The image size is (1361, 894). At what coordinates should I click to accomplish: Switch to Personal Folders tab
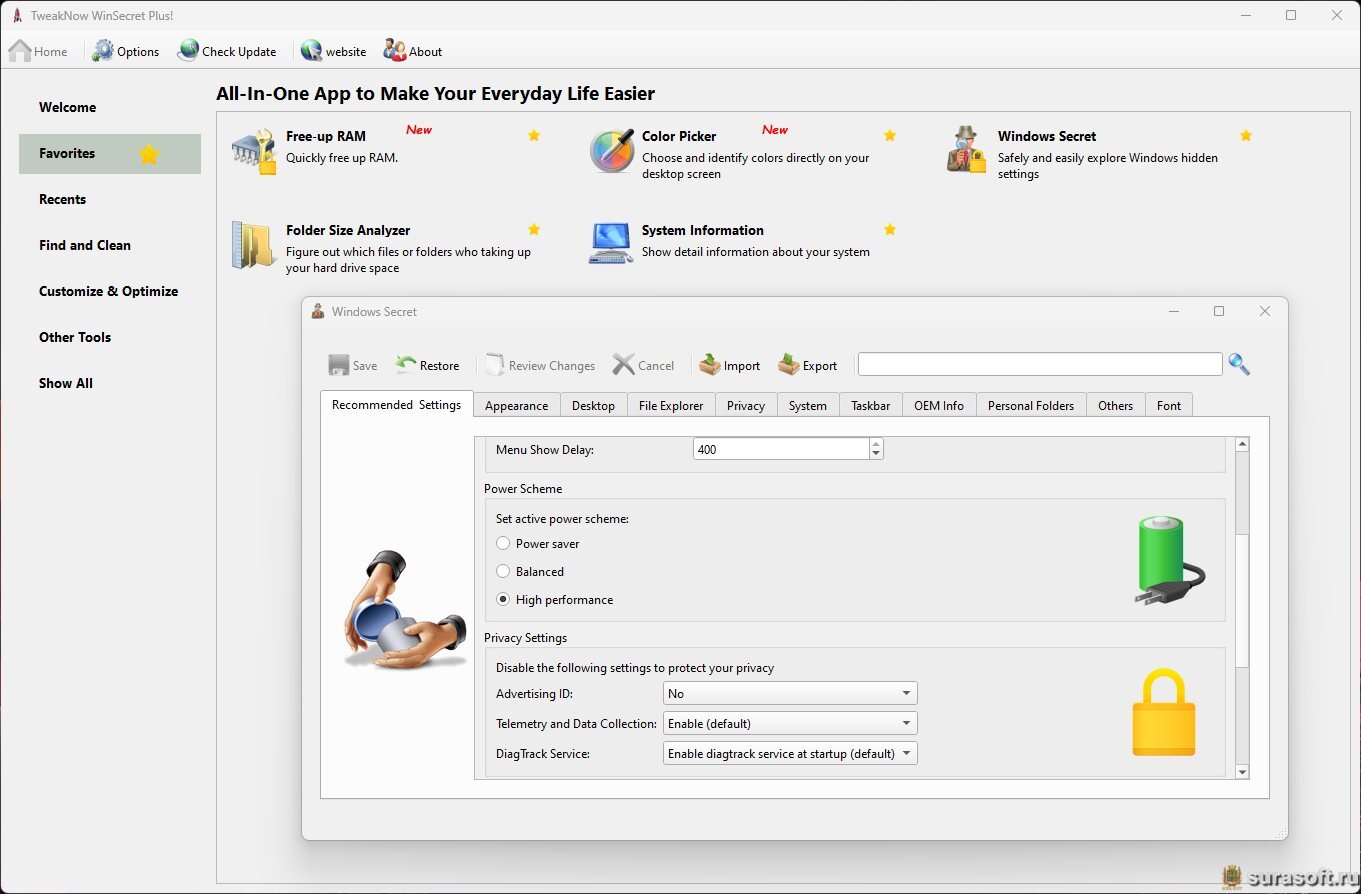1031,405
